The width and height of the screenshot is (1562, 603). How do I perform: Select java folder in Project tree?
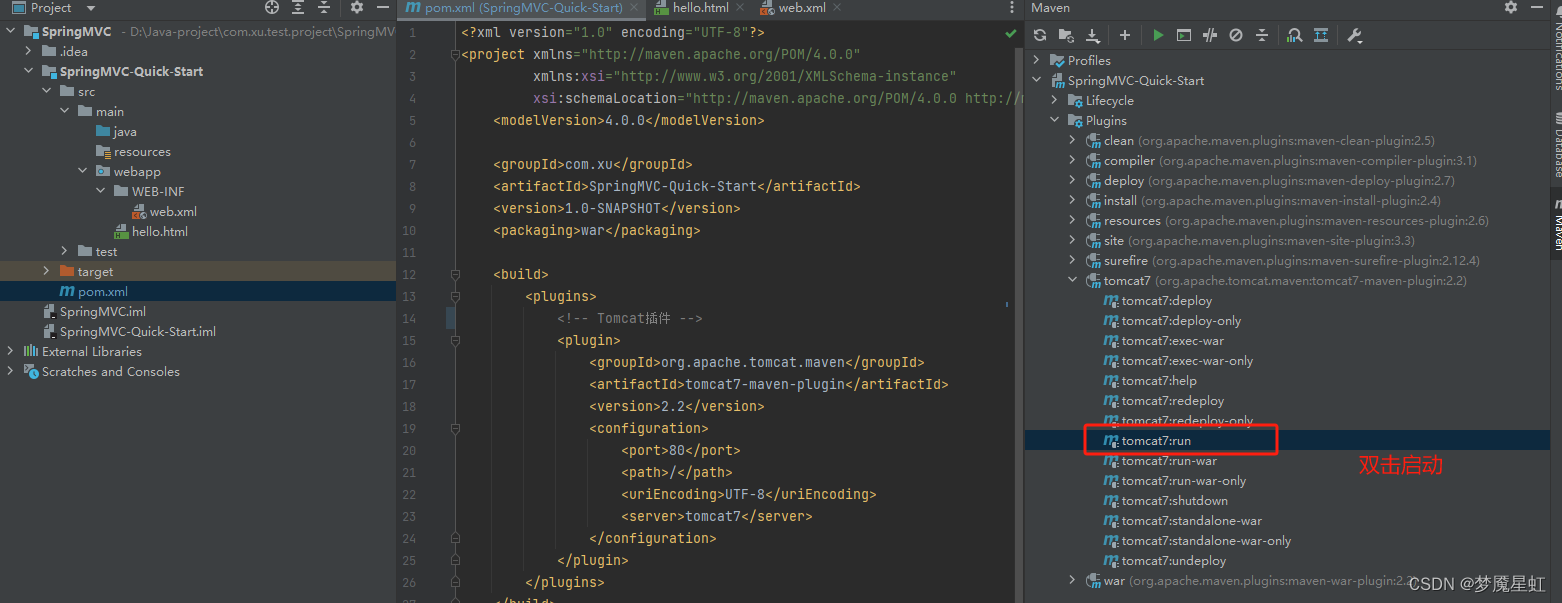coord(117,131)
